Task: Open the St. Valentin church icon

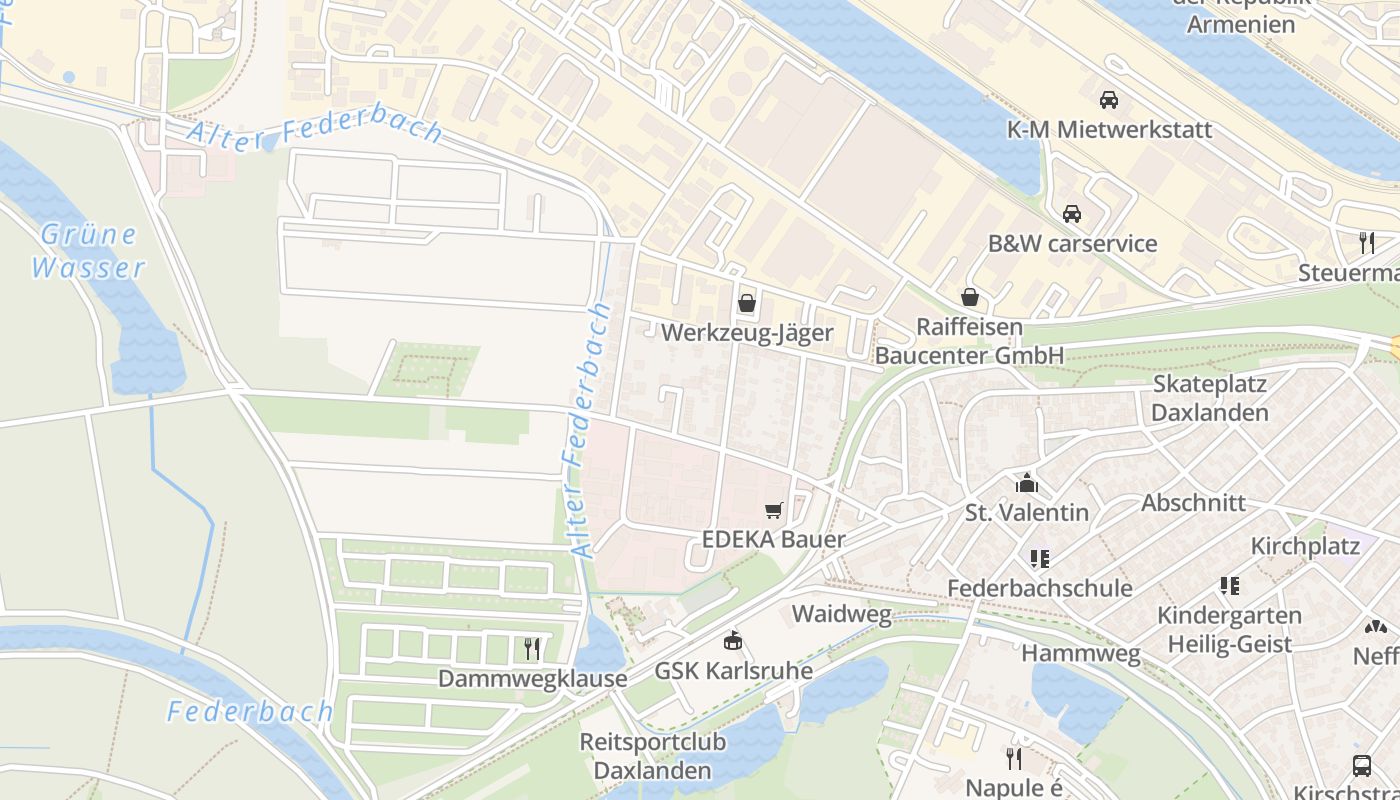Action: (1026, 484)
